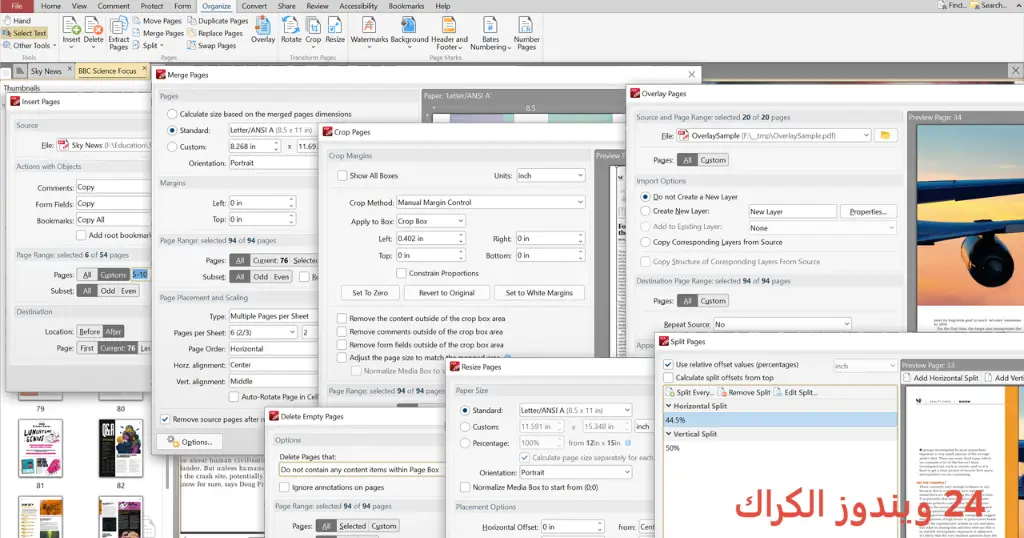This screenshot has width=1024, height=538.
Task: Click page 81 thumbnail
Action: pos(40,449)
